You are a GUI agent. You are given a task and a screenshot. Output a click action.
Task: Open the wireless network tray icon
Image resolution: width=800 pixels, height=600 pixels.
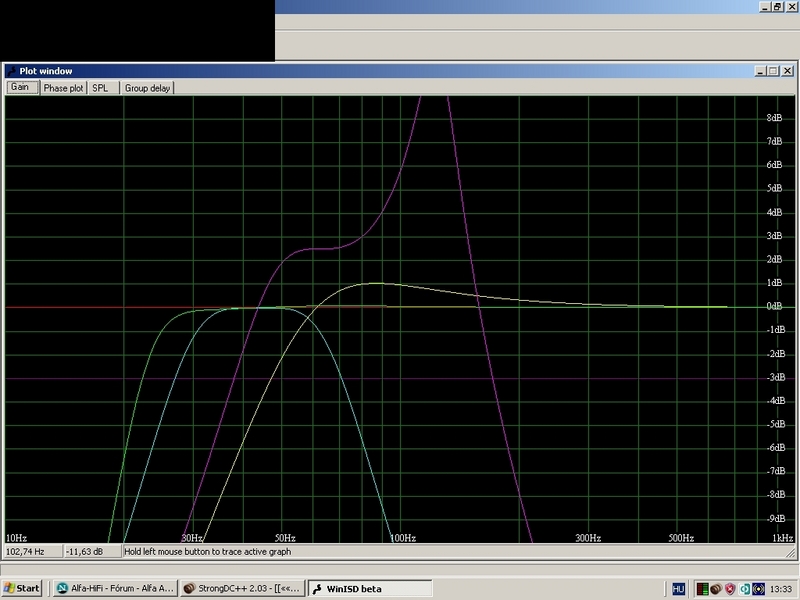click(x=758, y=588)
